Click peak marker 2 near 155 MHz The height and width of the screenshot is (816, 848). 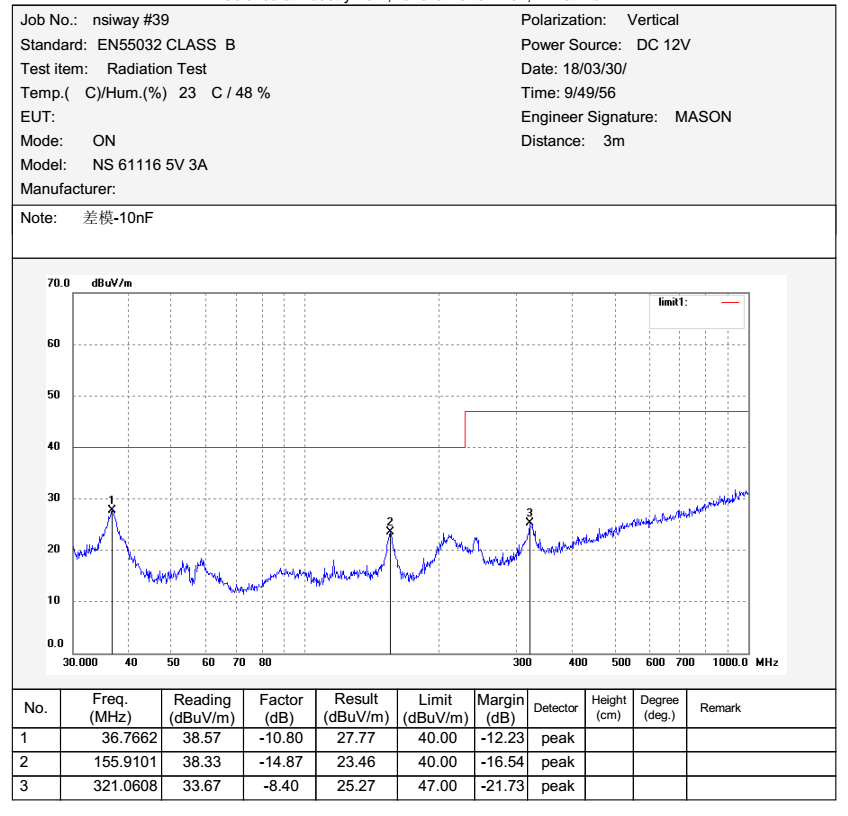tap(390, 530)
